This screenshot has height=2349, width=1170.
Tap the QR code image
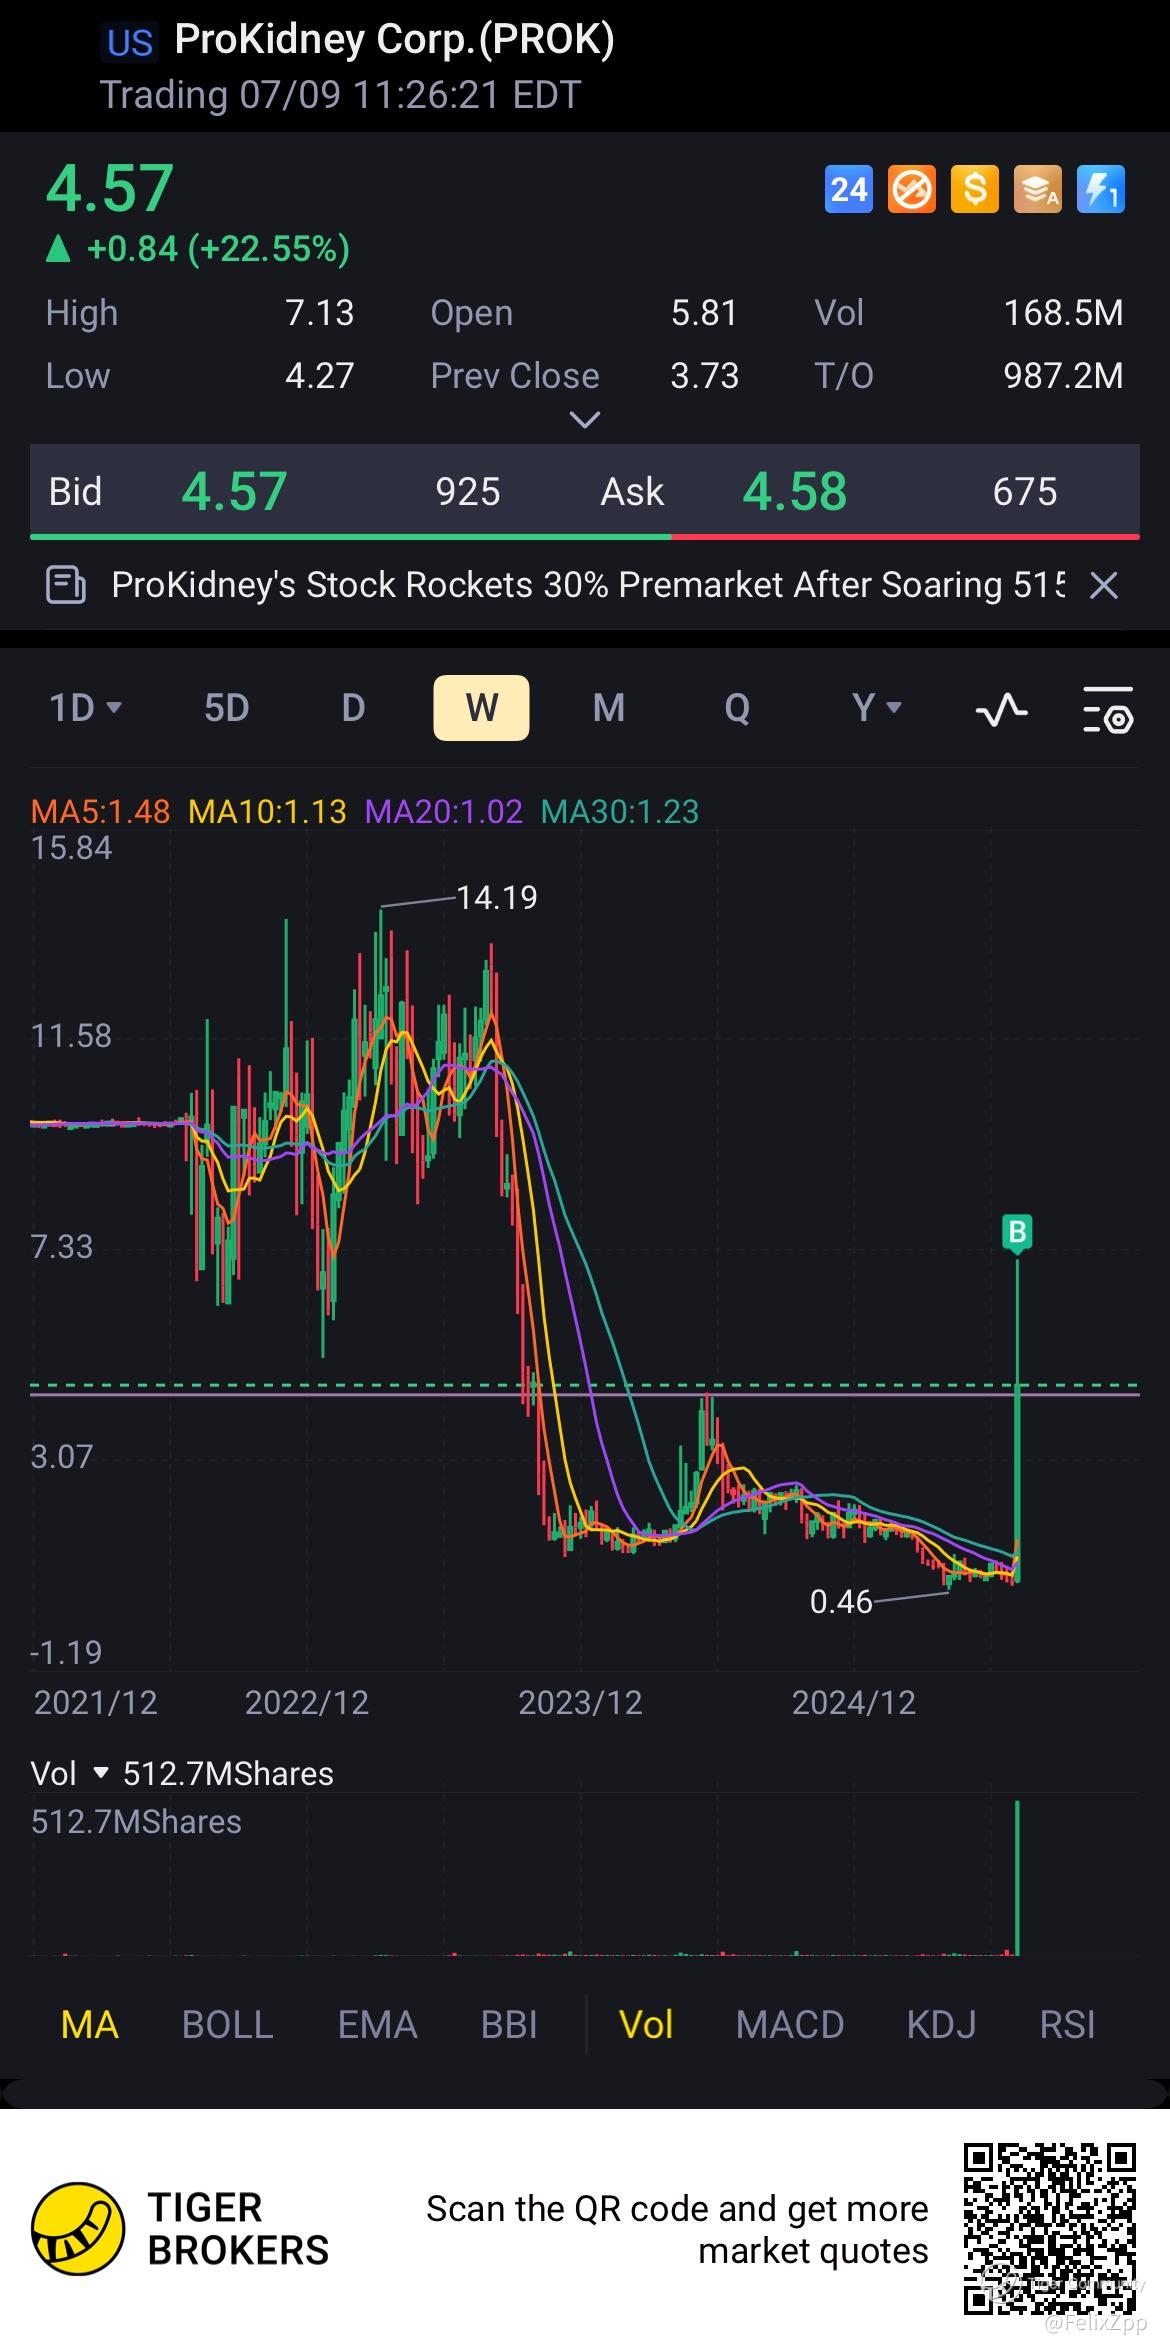point(1050,2229)
